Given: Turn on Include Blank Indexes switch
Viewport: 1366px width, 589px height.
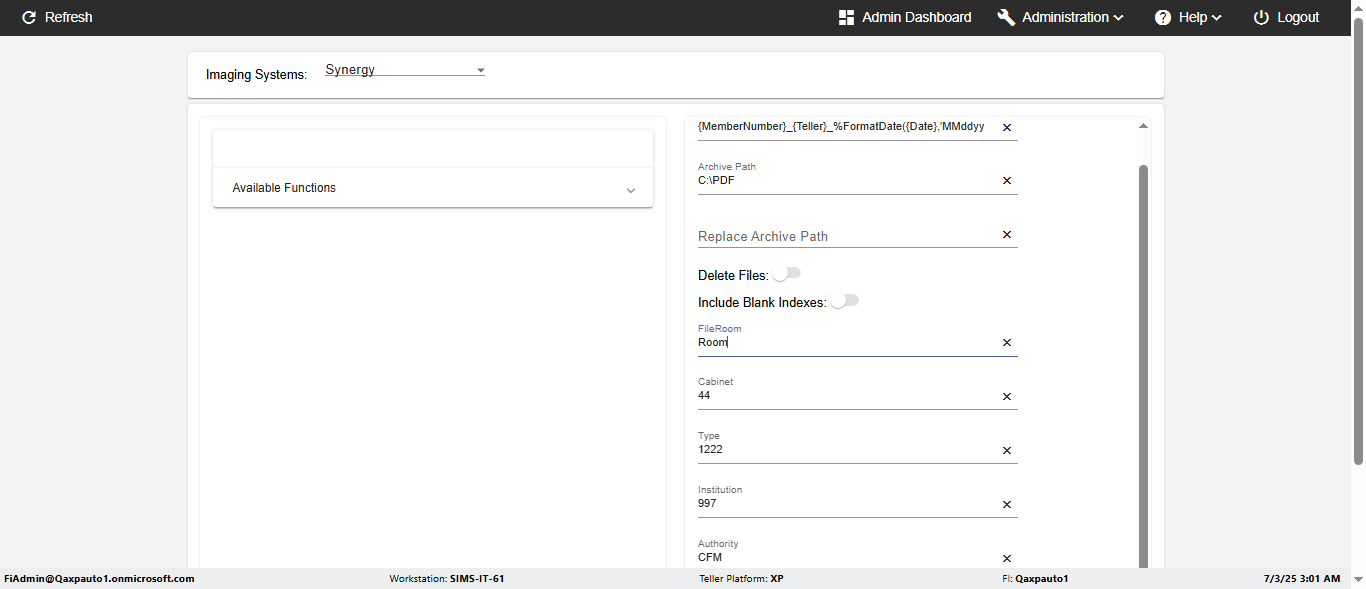Looking at the screenshot, I should point(844,301).
